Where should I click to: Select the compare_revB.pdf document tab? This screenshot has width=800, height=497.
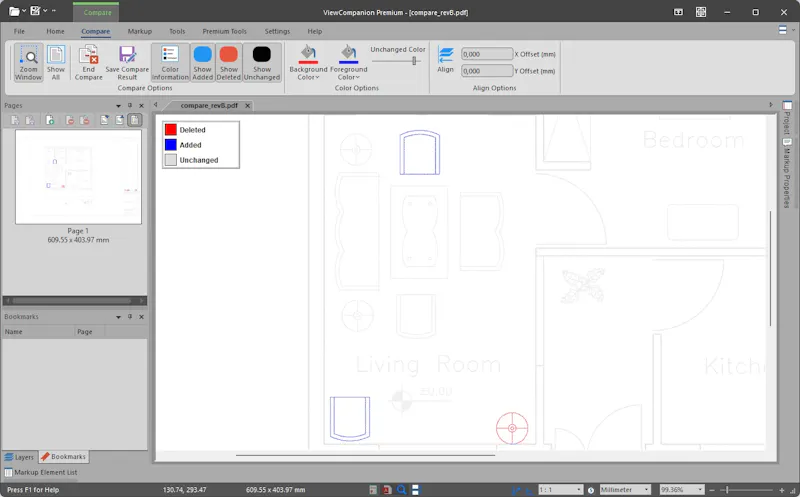click(209, 106)
